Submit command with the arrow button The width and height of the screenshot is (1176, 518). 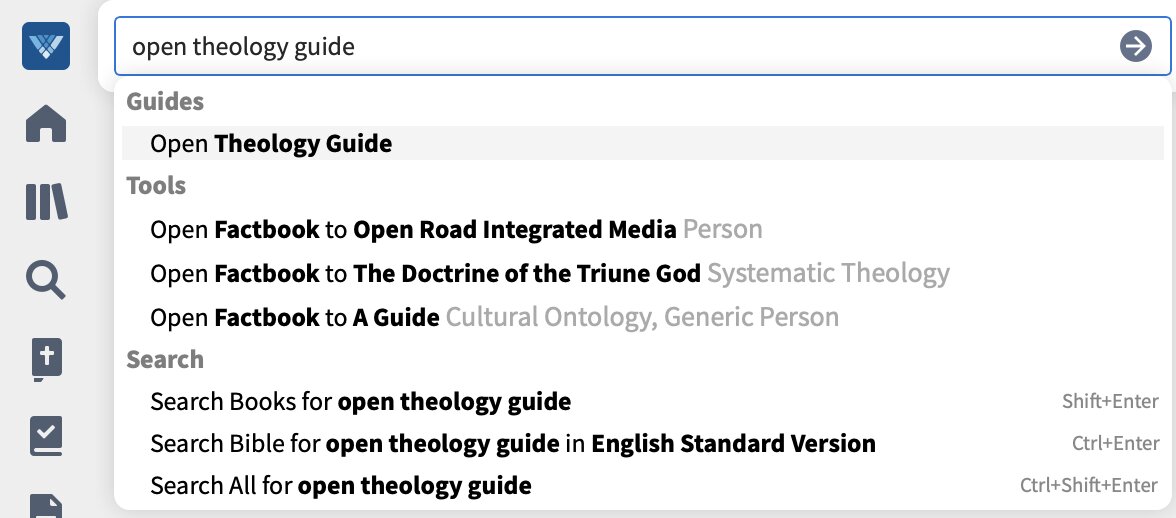coord(1136,46)
